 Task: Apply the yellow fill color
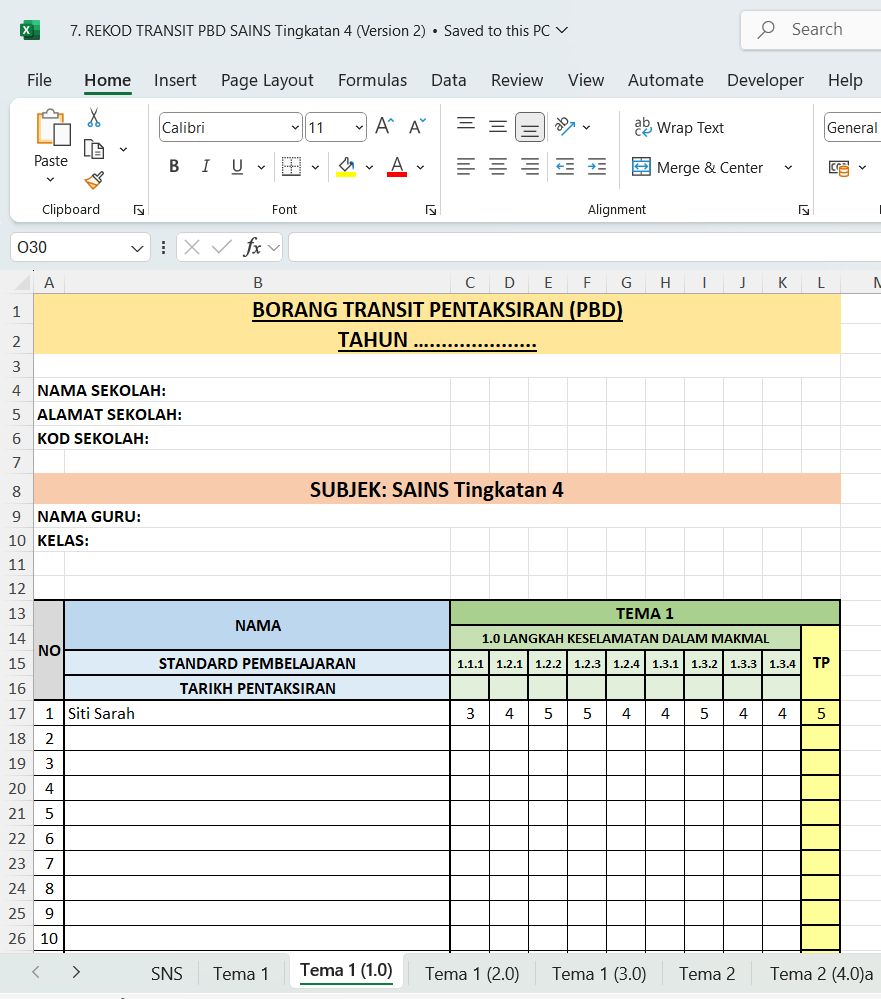[x=346, y=167]
